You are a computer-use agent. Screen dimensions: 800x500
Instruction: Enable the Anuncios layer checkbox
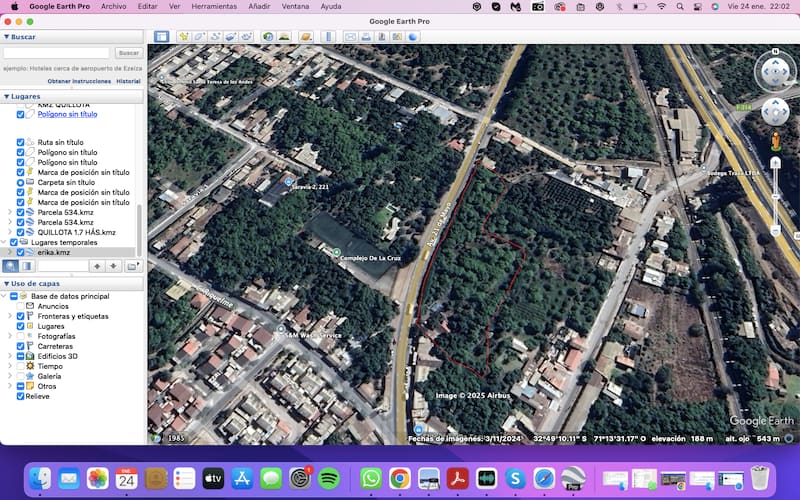point(20,306)
